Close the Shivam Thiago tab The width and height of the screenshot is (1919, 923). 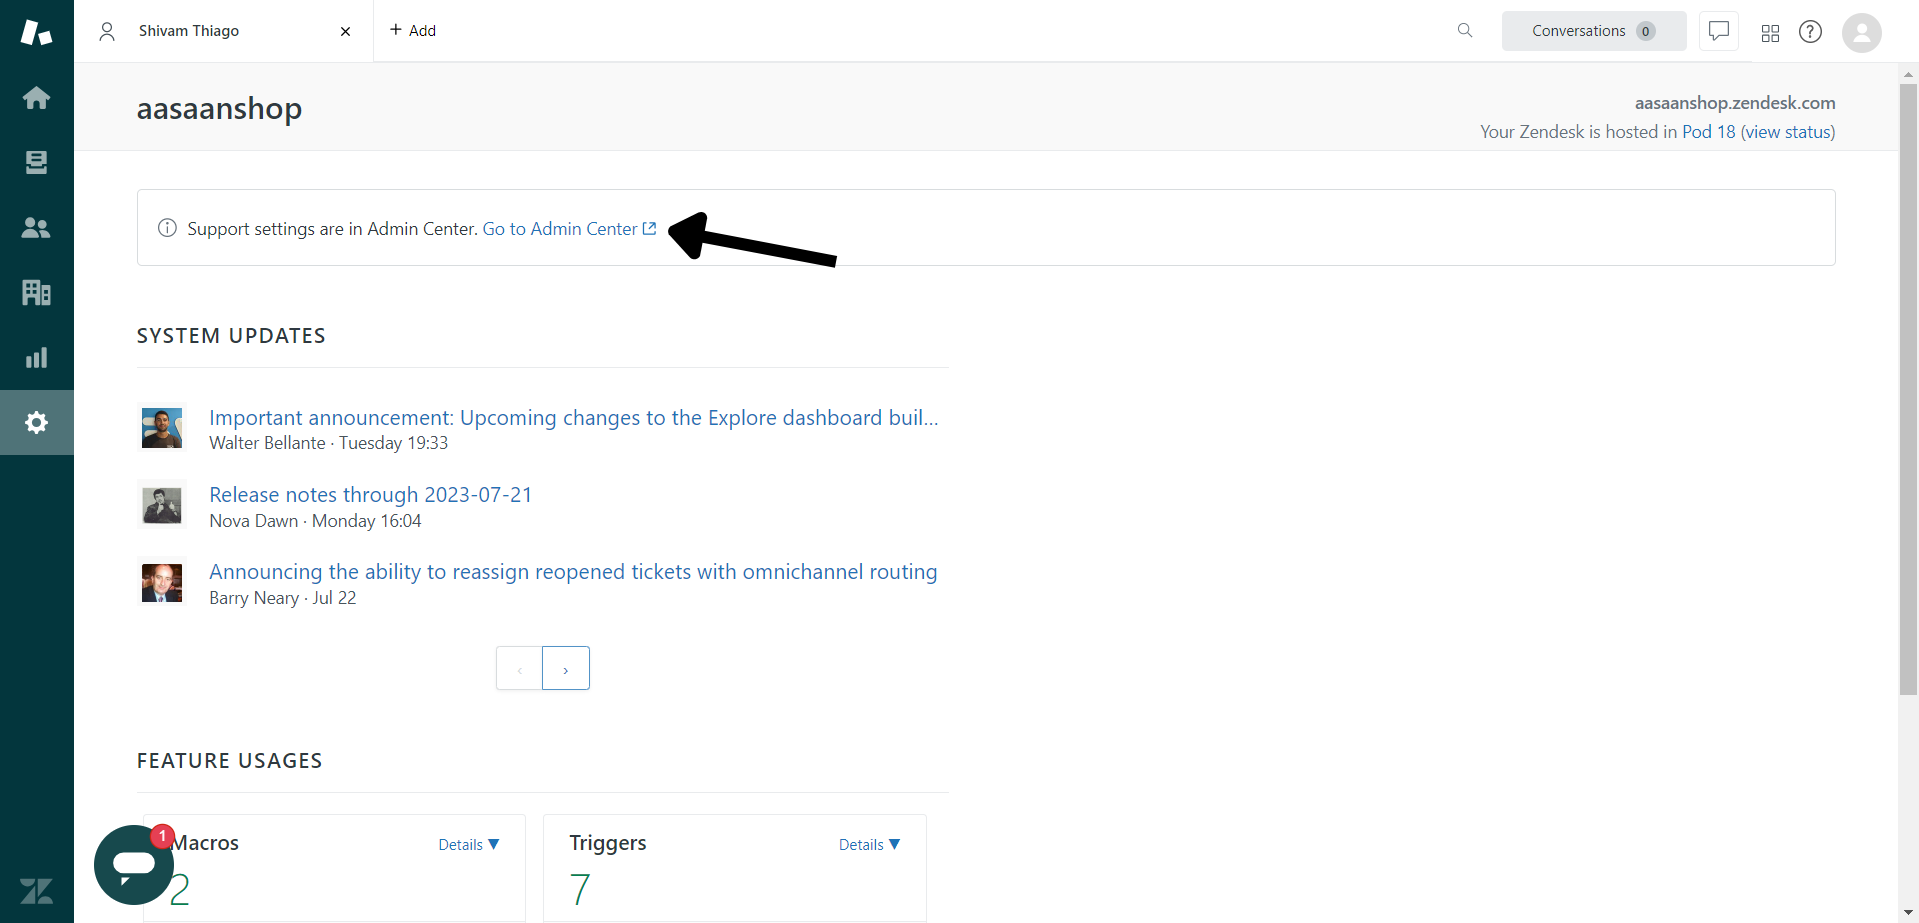click(x=345, y=31)
